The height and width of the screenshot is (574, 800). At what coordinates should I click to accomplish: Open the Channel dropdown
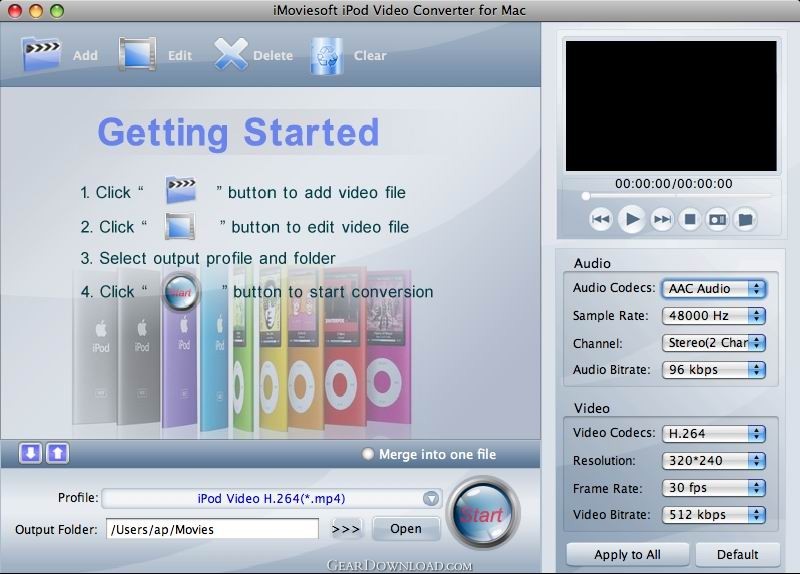click(714, 343)
